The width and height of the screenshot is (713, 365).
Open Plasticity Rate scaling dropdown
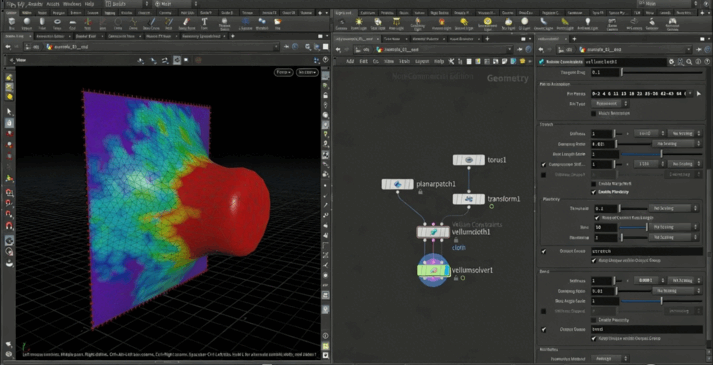[673, 227]
